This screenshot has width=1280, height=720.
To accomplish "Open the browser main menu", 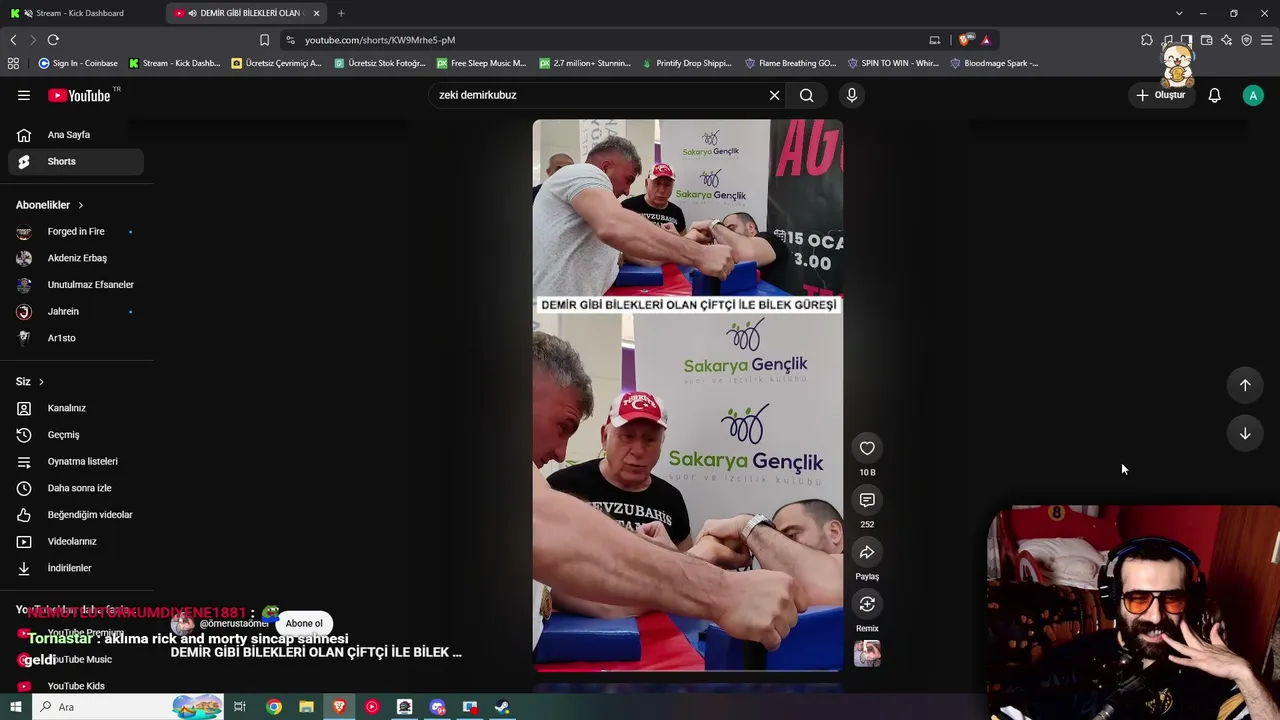I will tap(1266, 40).
